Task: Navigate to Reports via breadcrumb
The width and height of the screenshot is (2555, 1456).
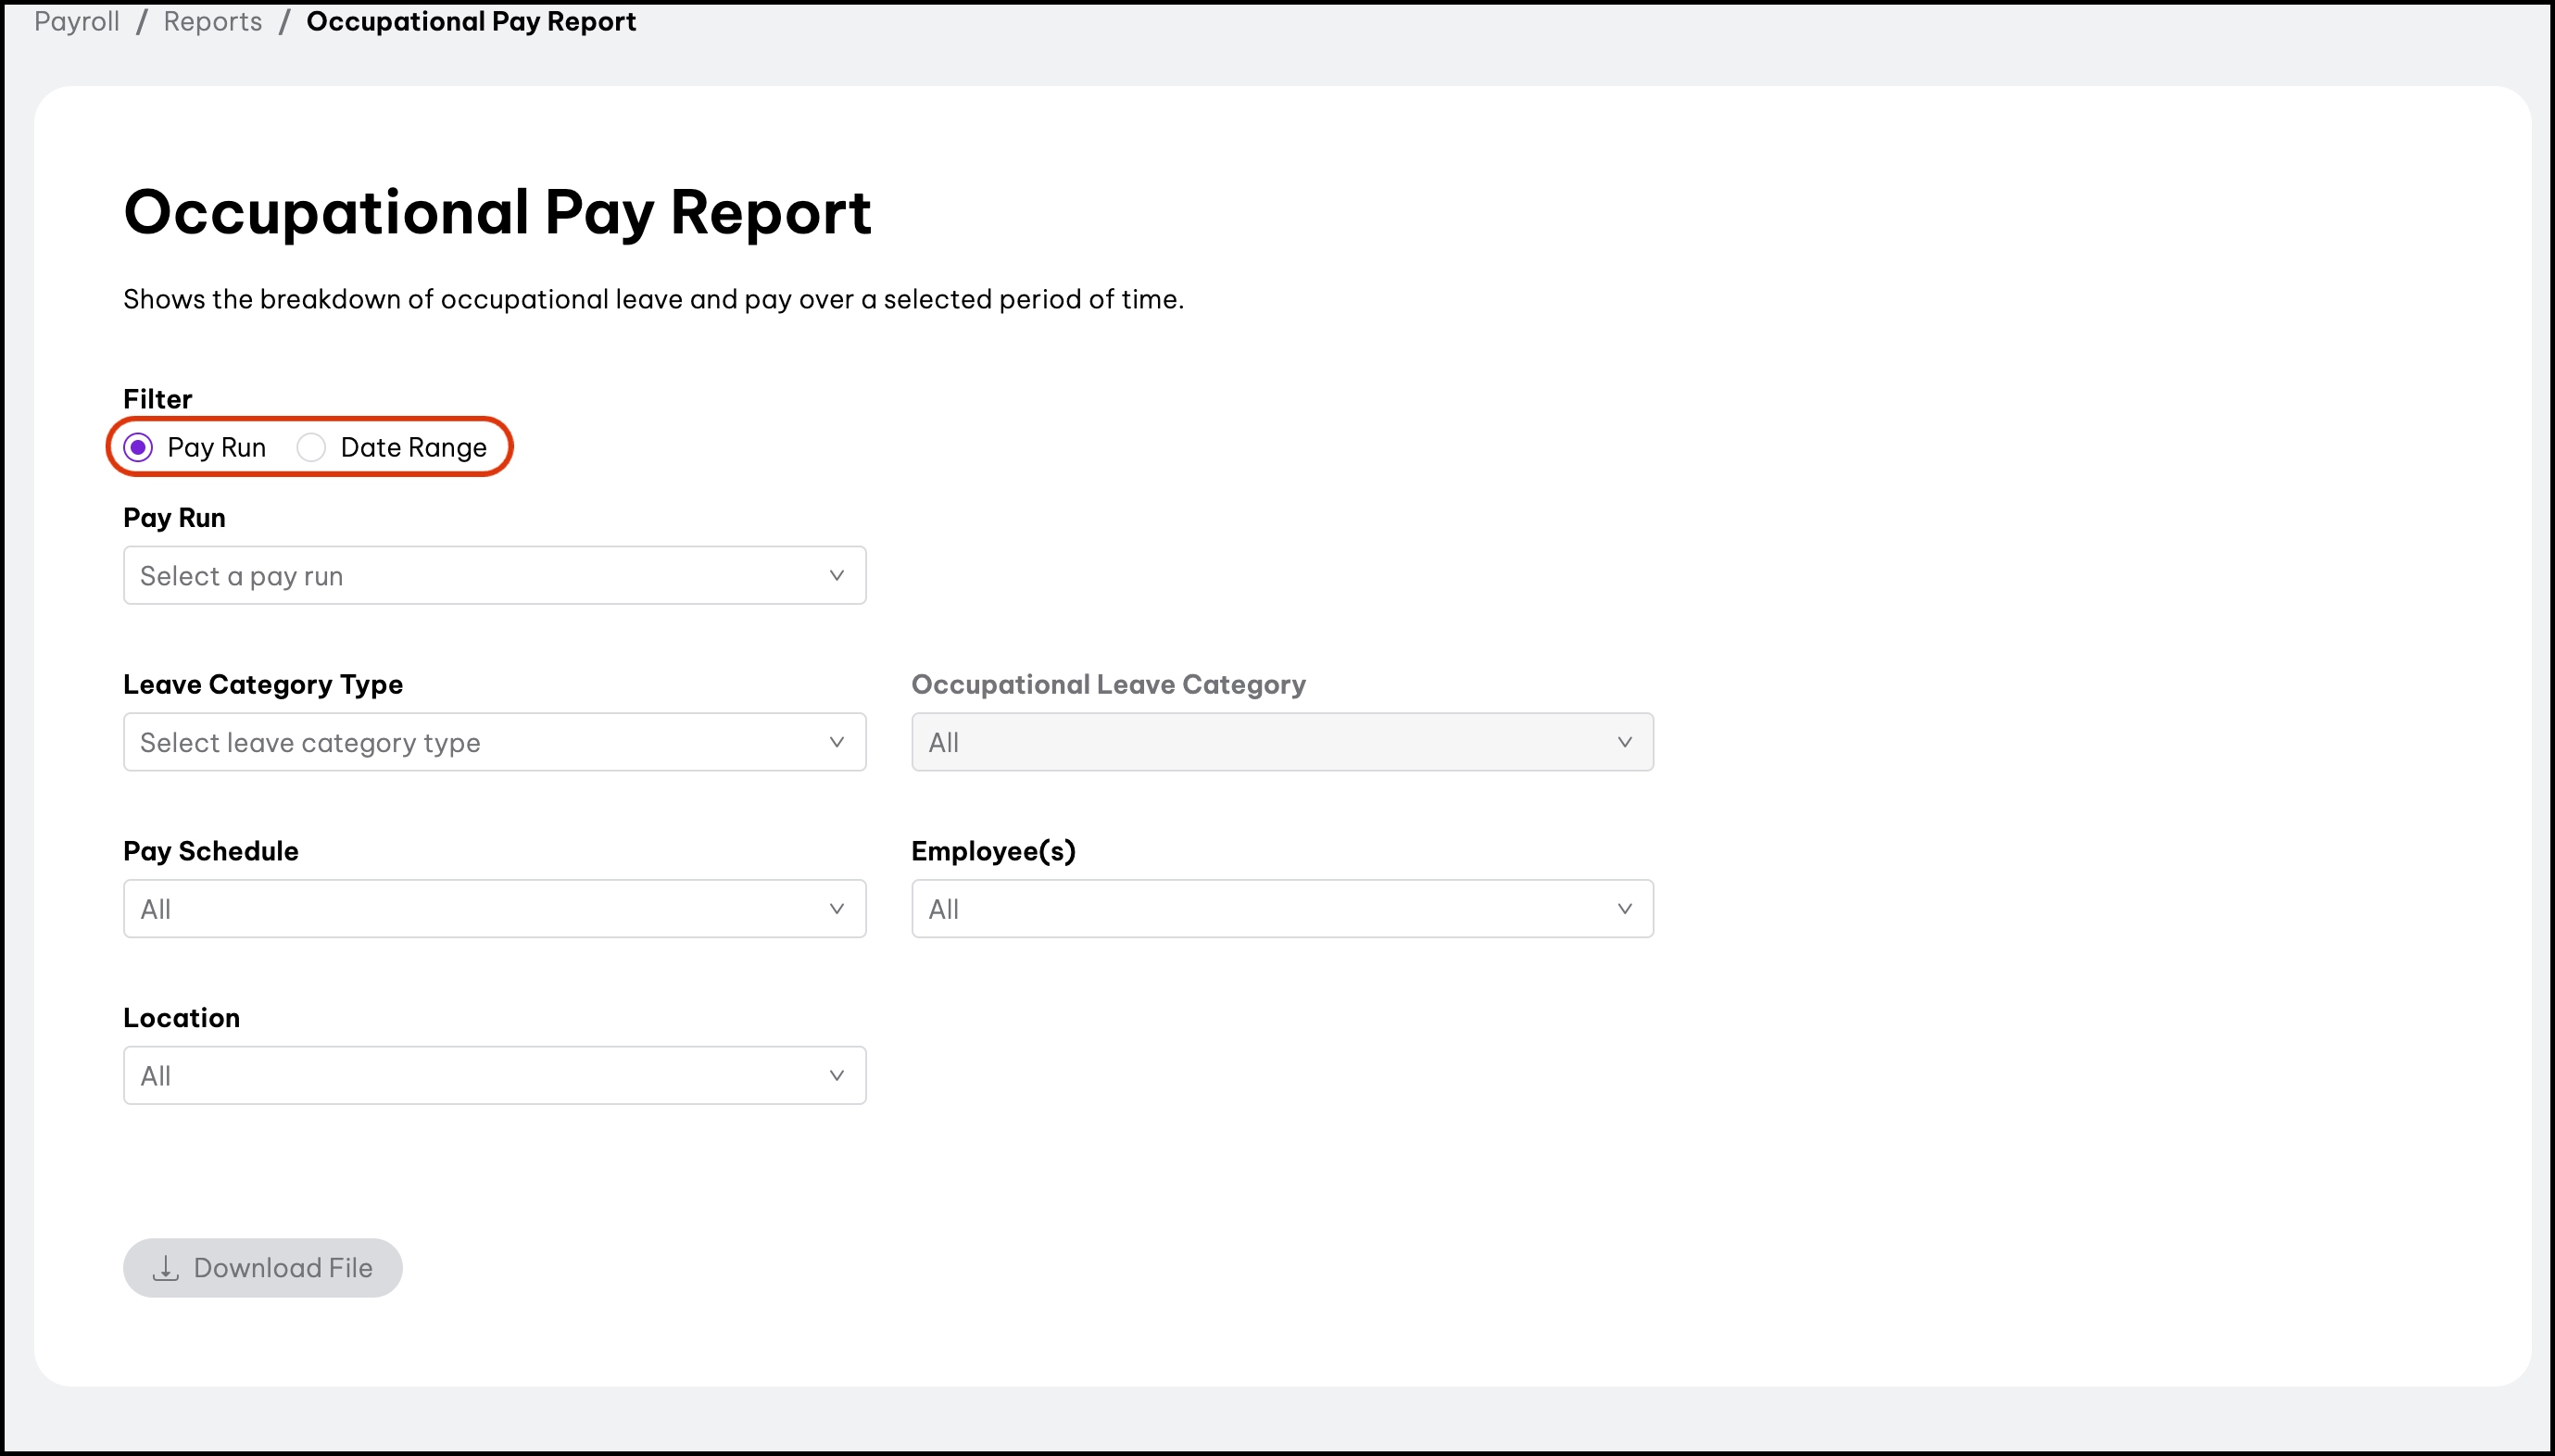Action: coord(213,21)
